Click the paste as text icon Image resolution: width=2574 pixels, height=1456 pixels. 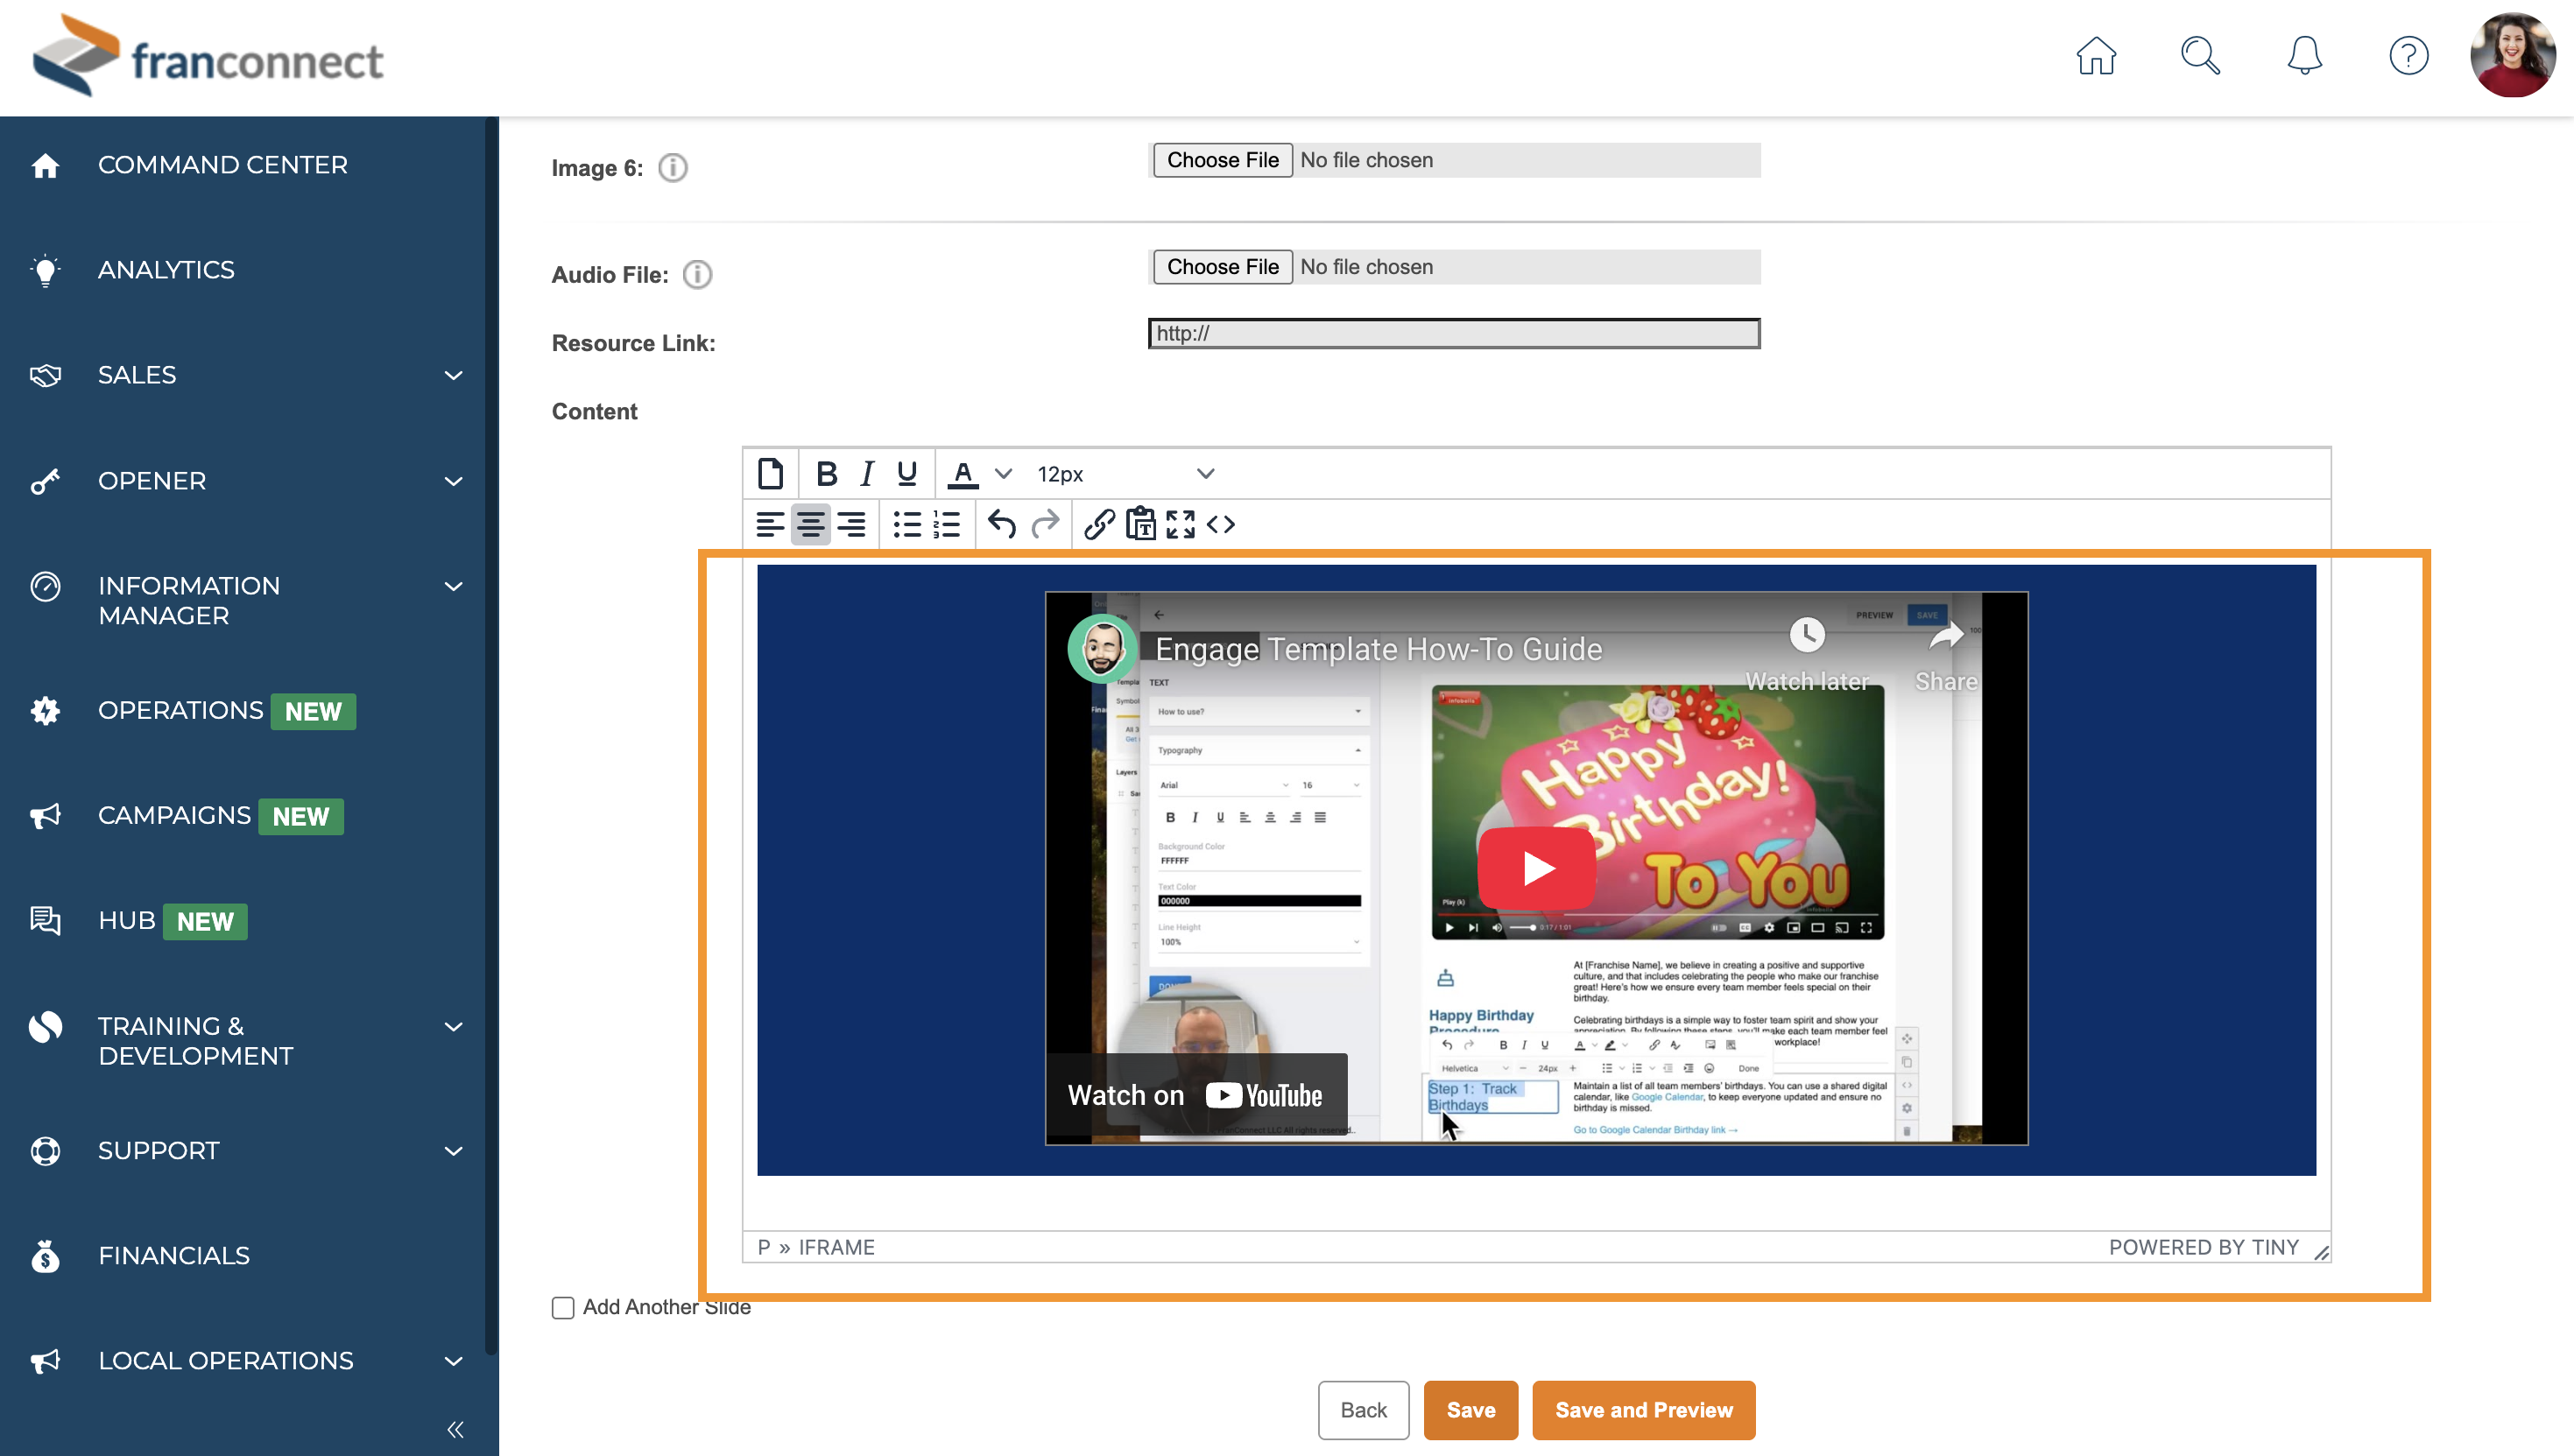[x=1140, y=524]
